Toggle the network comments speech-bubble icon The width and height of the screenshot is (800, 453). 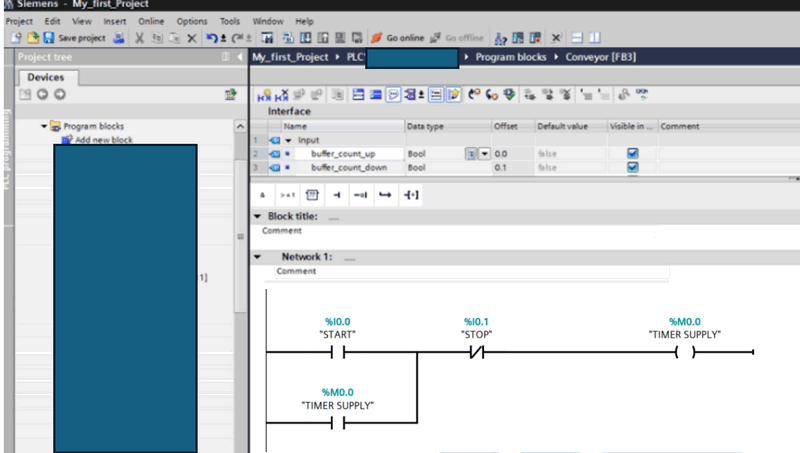click(393, 94)
